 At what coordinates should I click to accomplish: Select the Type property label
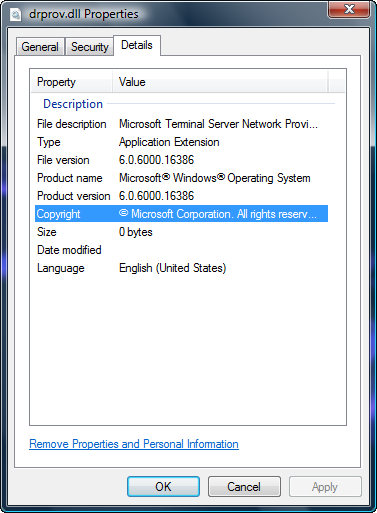tap(49, 142)
